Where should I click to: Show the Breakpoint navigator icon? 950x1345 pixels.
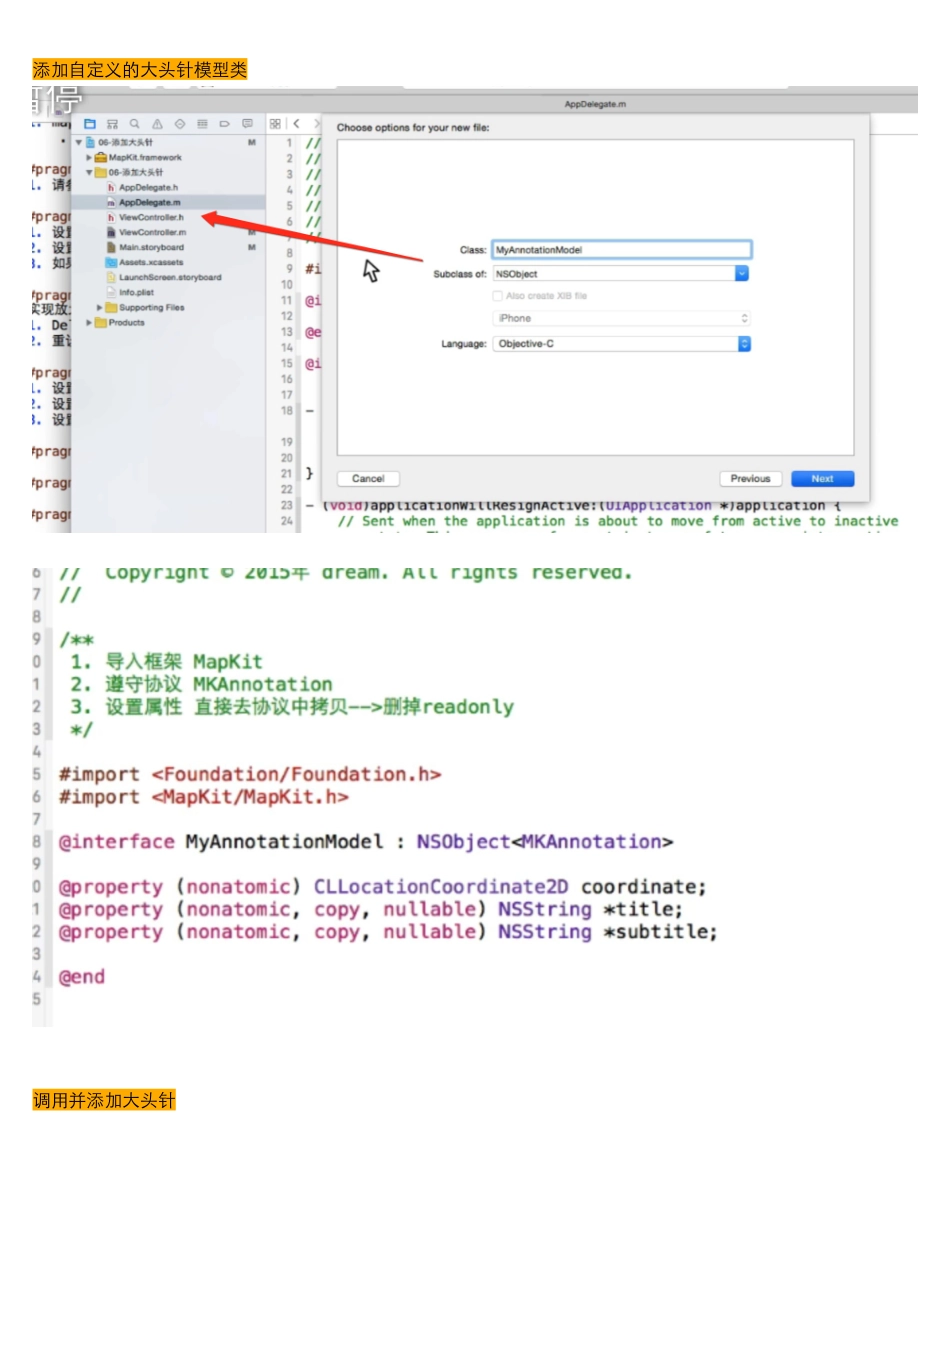coord(224,124)
